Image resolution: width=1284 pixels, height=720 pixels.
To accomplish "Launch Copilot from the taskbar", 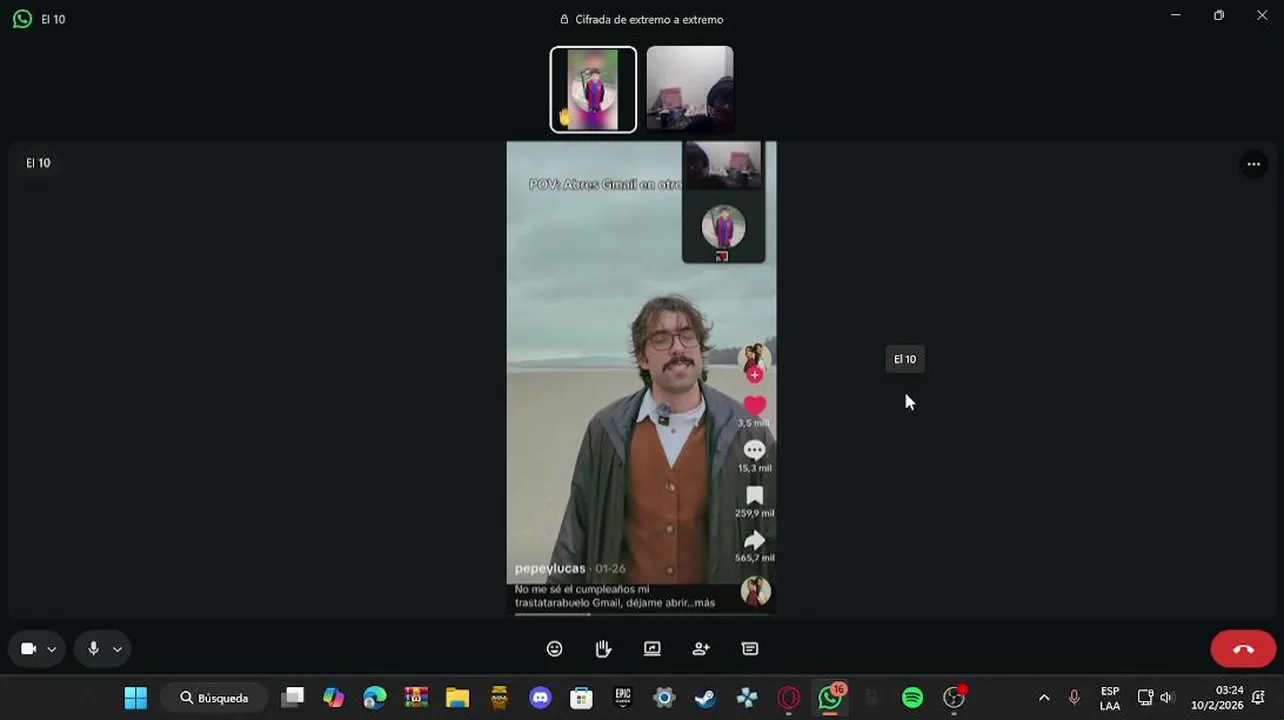I will pyautogui.click(x=333, y=698).
